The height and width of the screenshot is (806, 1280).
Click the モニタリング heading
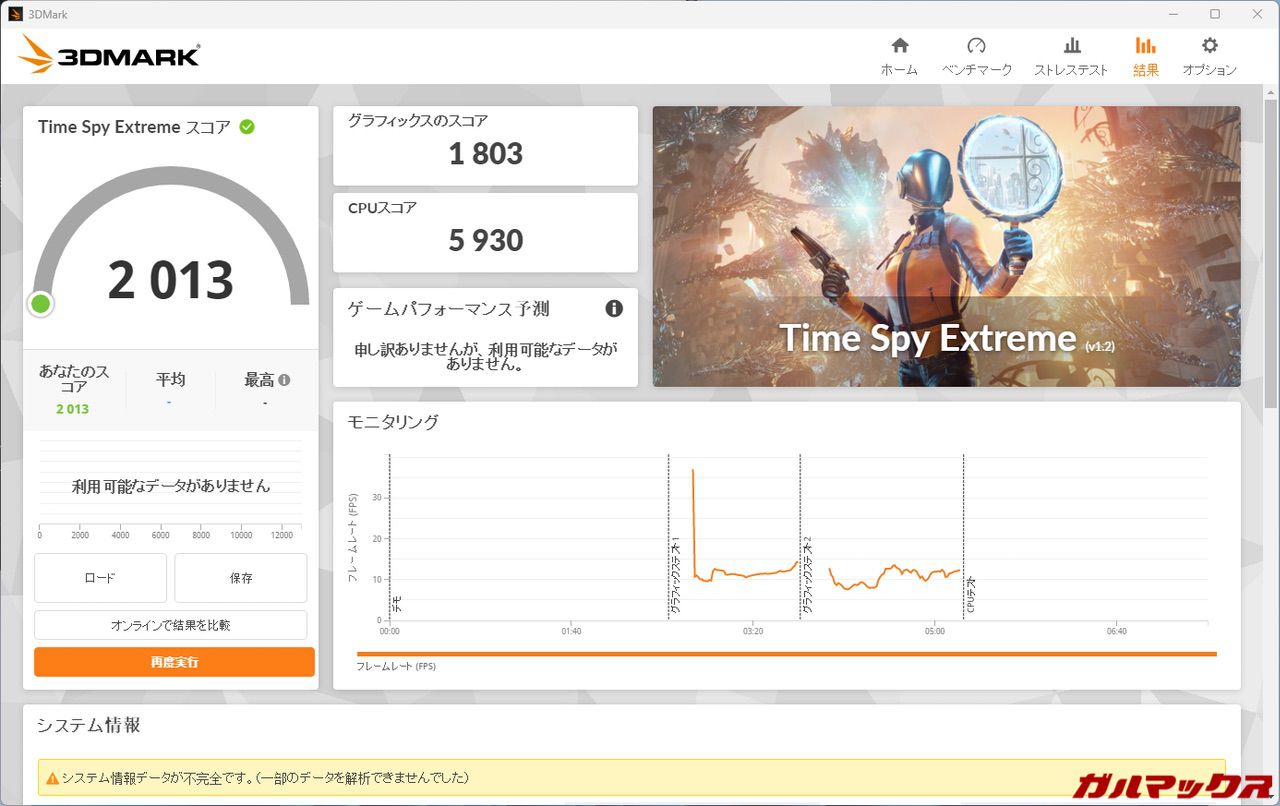(x=393, y=422)
